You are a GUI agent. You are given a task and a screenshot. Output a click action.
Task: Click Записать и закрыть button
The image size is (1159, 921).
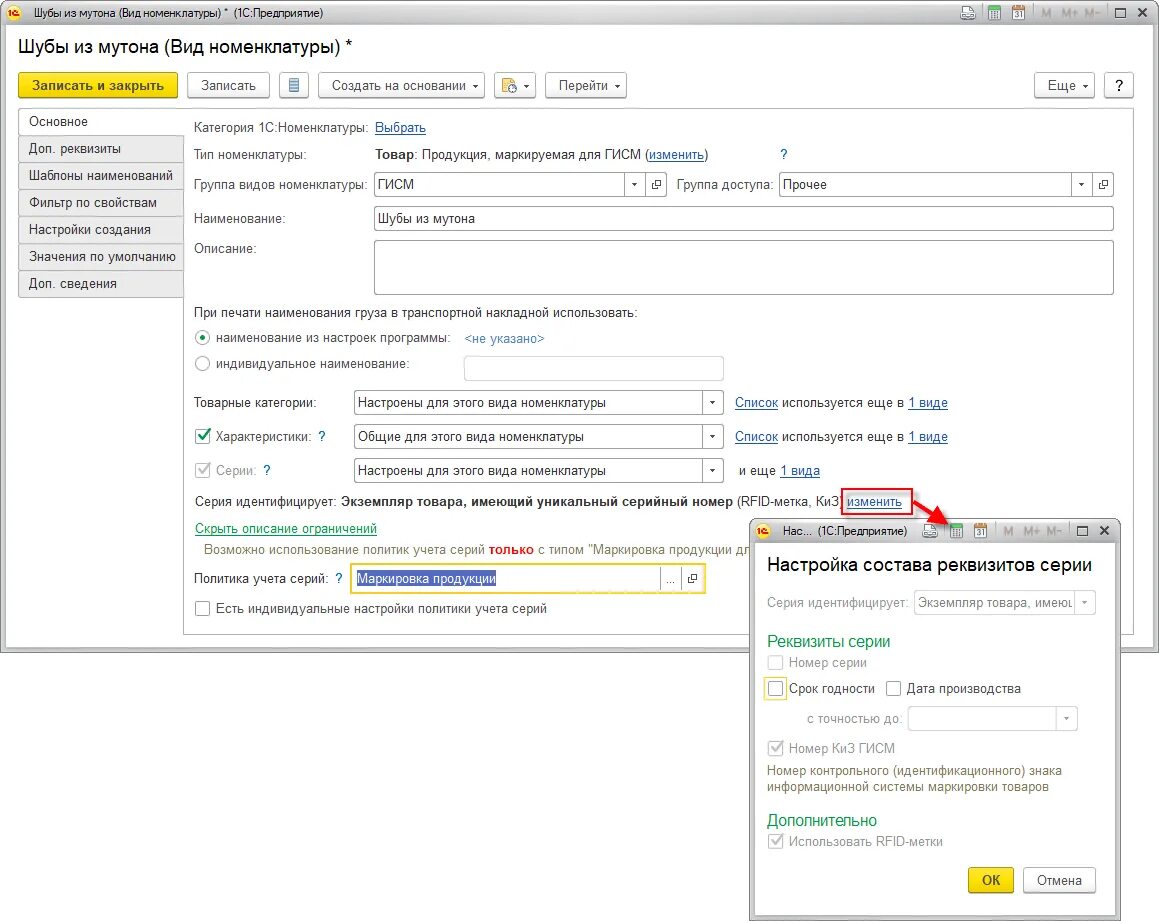98,86
